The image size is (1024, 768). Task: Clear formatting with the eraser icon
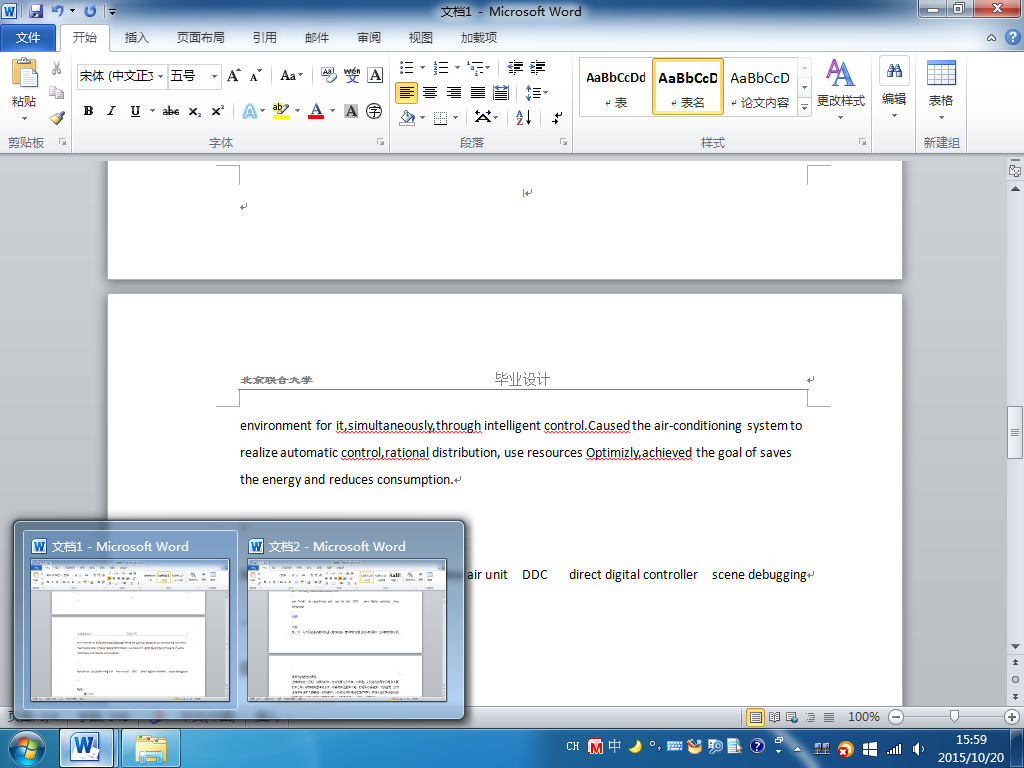tap(328, 76)
